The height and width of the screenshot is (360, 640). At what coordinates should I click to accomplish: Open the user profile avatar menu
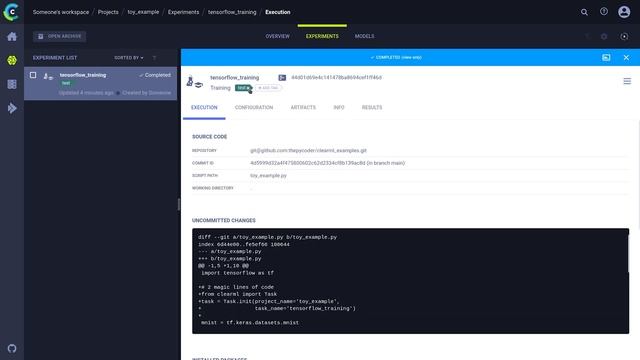point(624,12)
